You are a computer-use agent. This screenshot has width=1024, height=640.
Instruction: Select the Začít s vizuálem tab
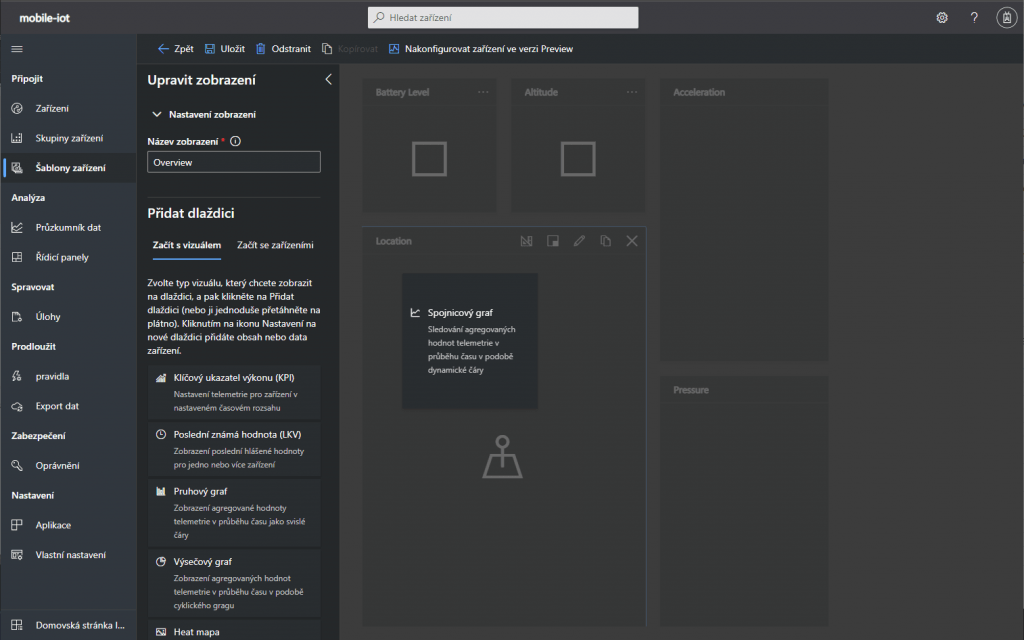[x=187, y=244]
